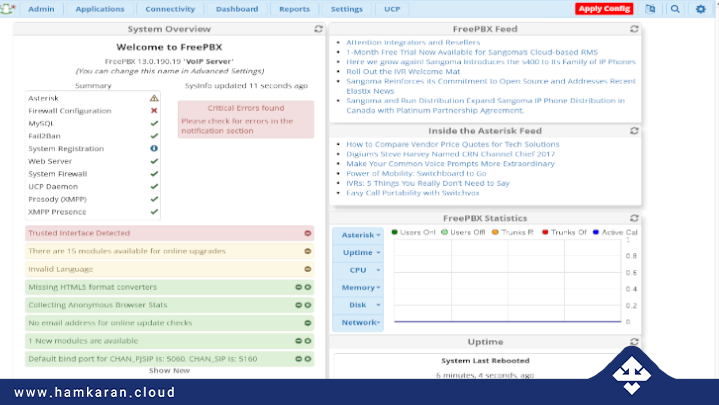
Task: Toggle the Trunks Reg legend series
Action: click(513, 232)
